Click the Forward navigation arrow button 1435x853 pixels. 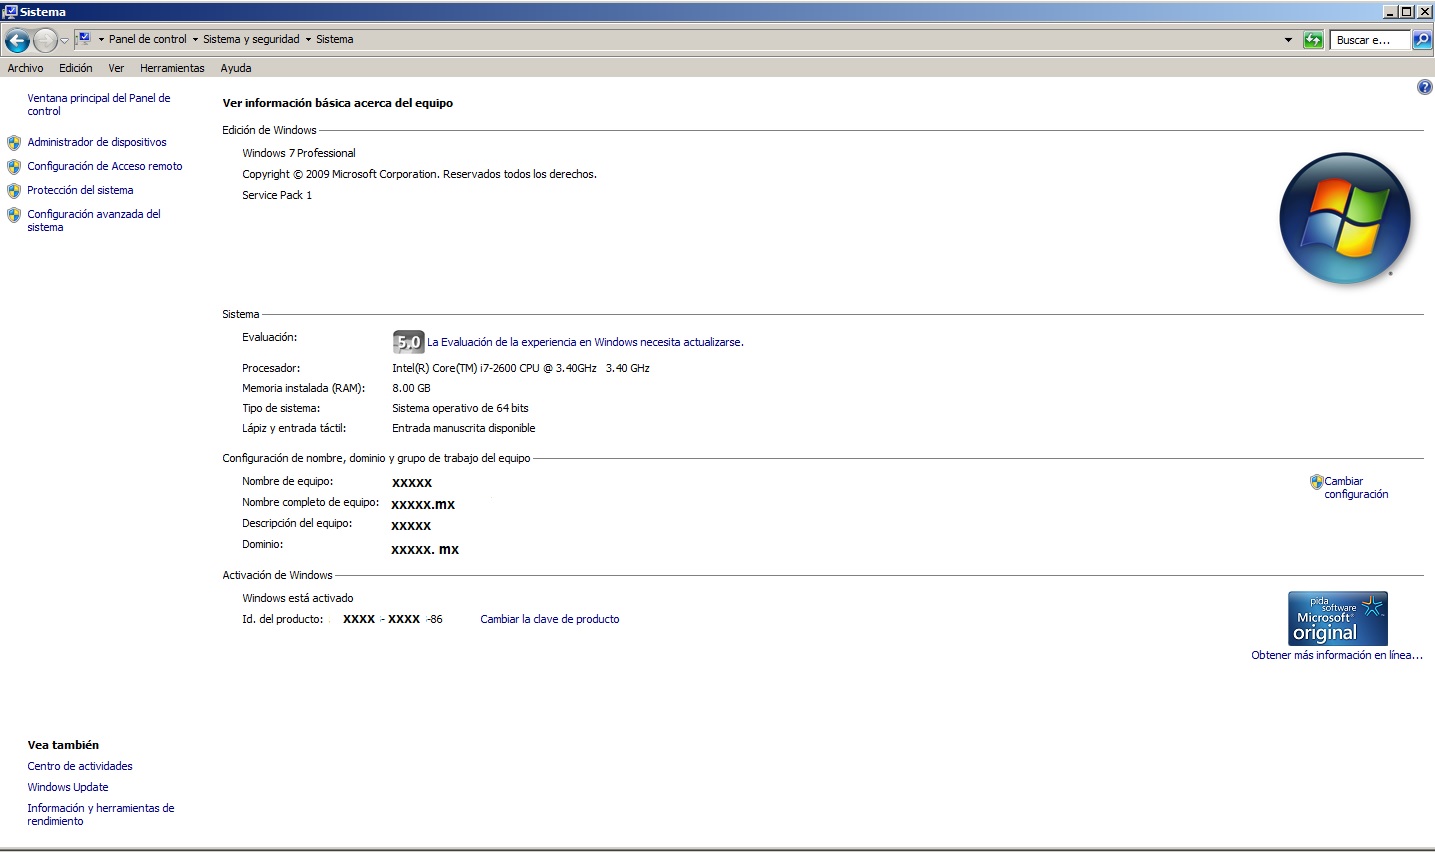coord(45,40)
